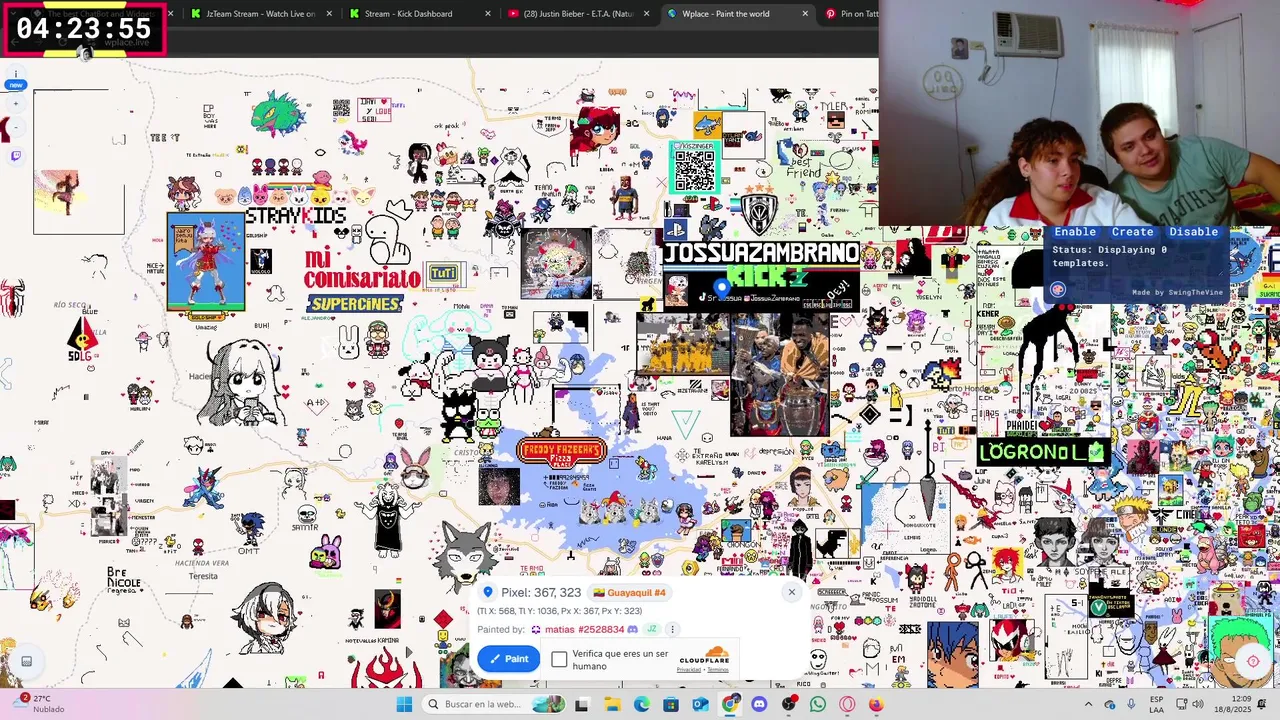1280x720 pixels.
Task: Click the microphone tray icon
Action: pyautogui.click(x=1132, y=704)
